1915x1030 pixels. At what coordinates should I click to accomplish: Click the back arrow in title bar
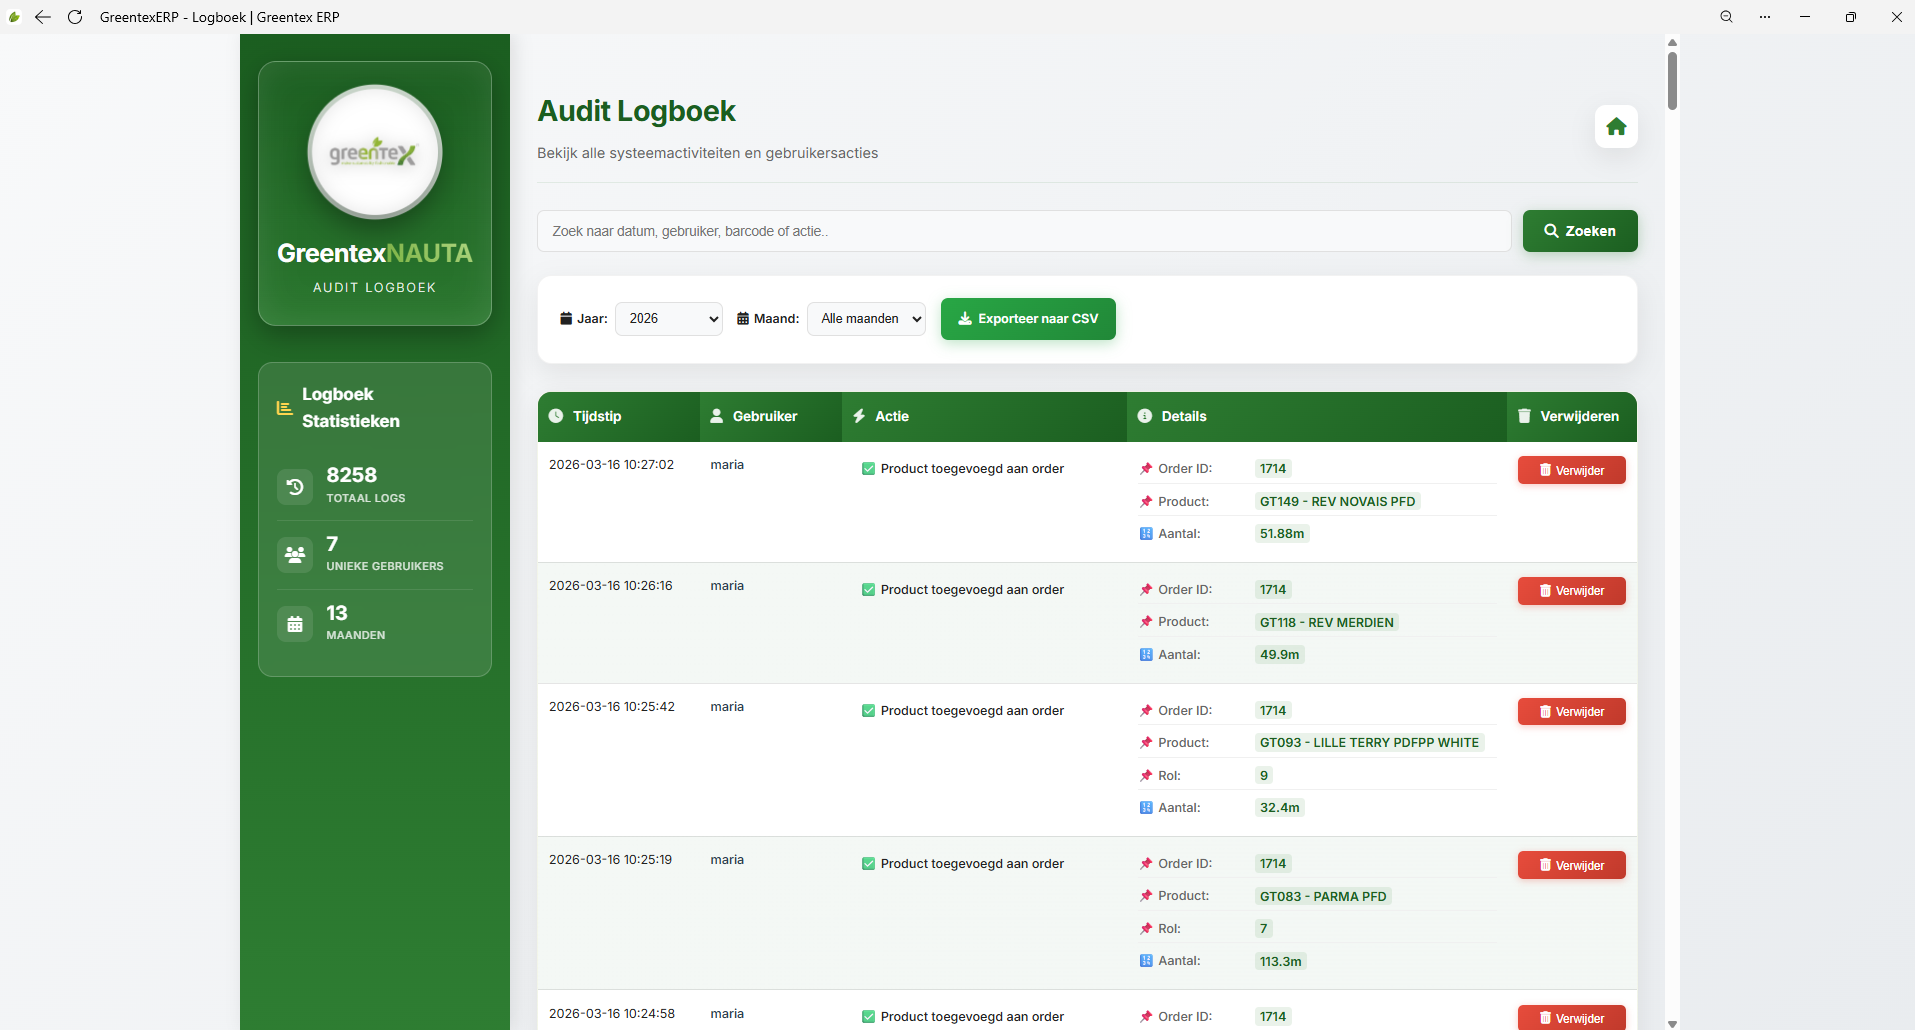(x=43, y=17)
